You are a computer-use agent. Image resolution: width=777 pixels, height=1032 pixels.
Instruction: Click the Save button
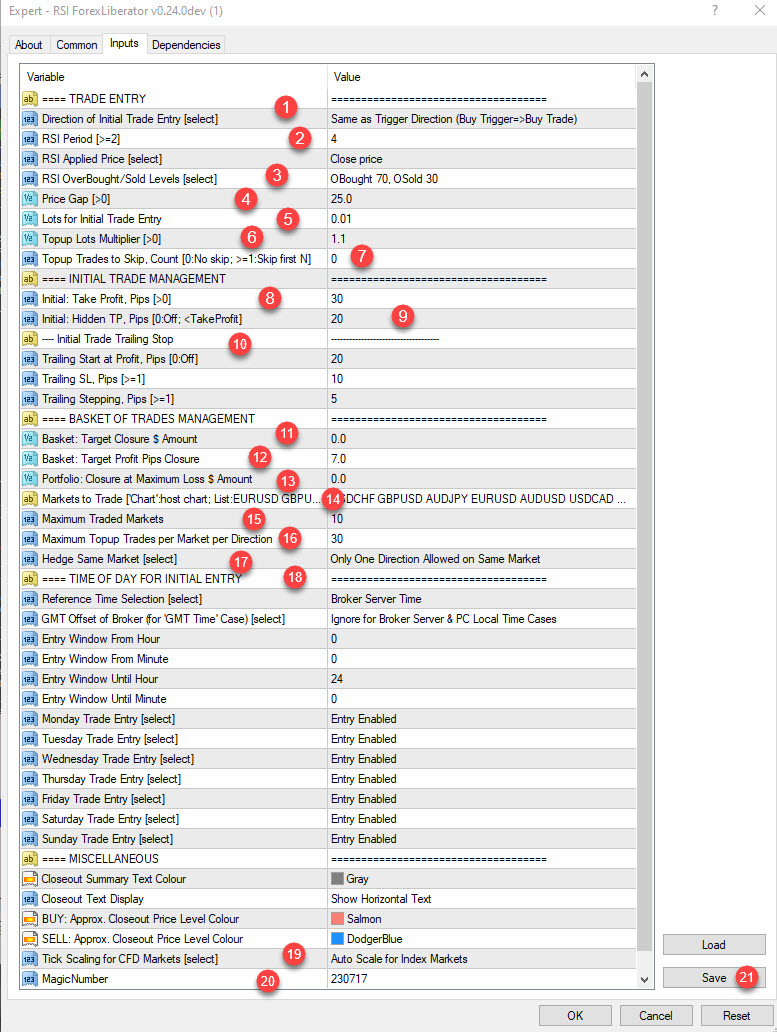[x=714, y=977]
